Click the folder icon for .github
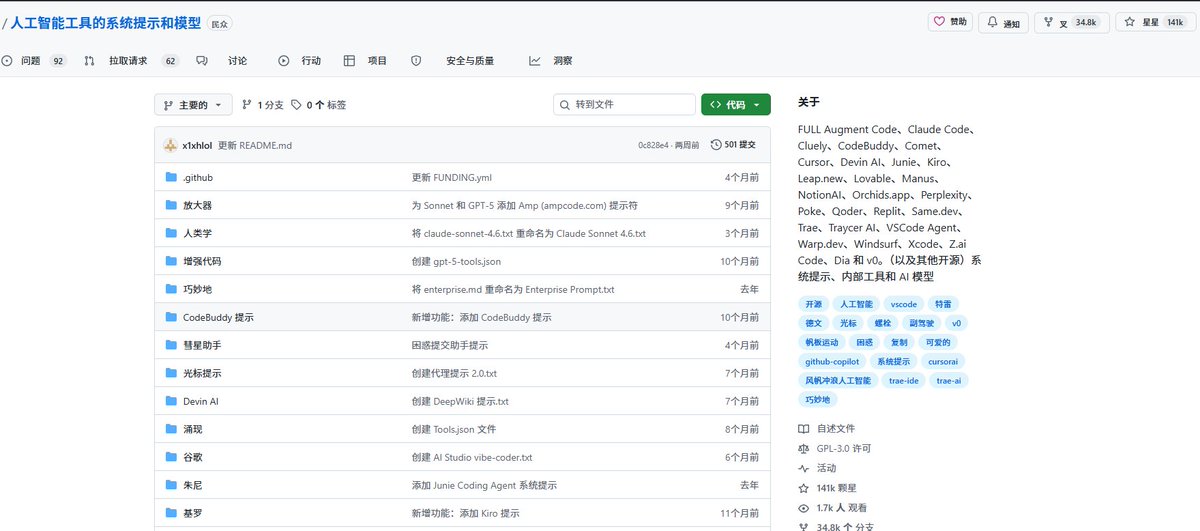 point(171,178)
